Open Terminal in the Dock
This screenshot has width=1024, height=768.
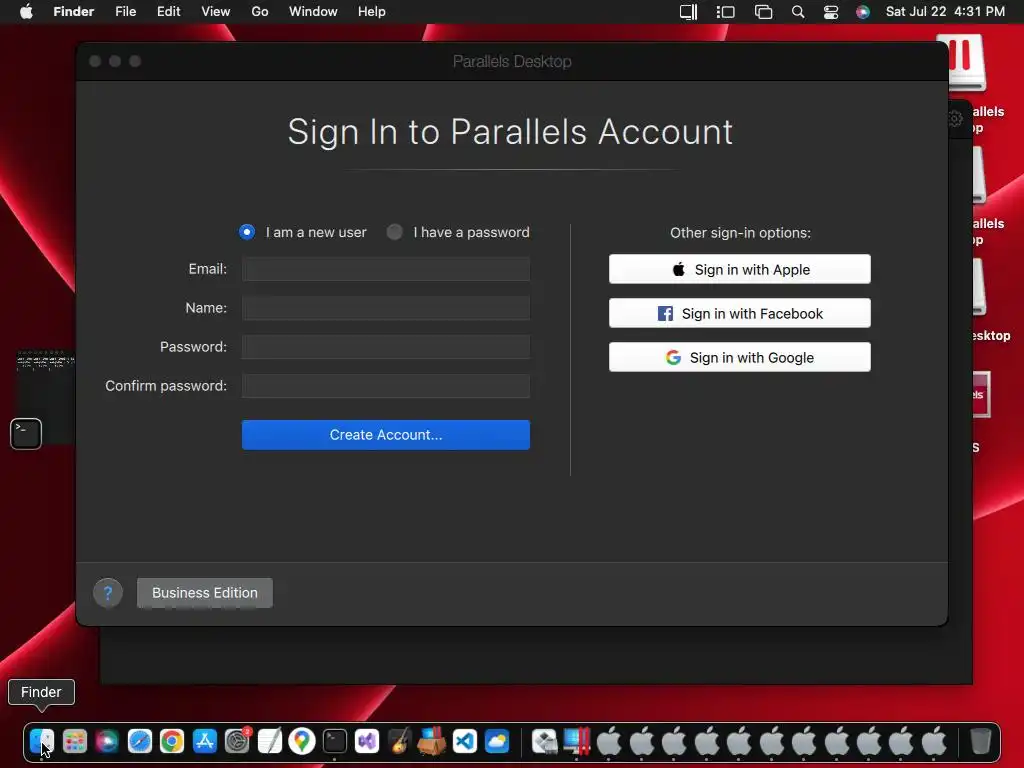334,741
